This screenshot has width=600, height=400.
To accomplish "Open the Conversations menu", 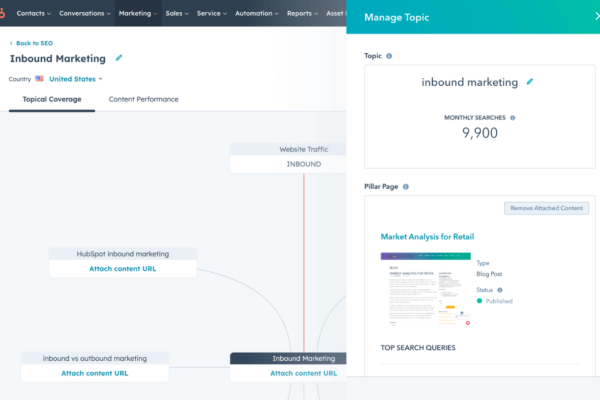I will [85, 13].
